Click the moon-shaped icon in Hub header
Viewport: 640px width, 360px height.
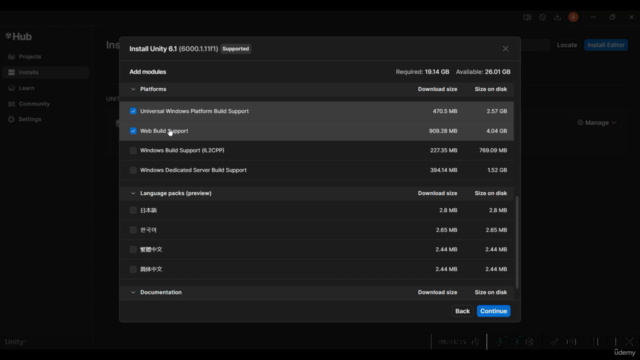click(x=542, y=17)
